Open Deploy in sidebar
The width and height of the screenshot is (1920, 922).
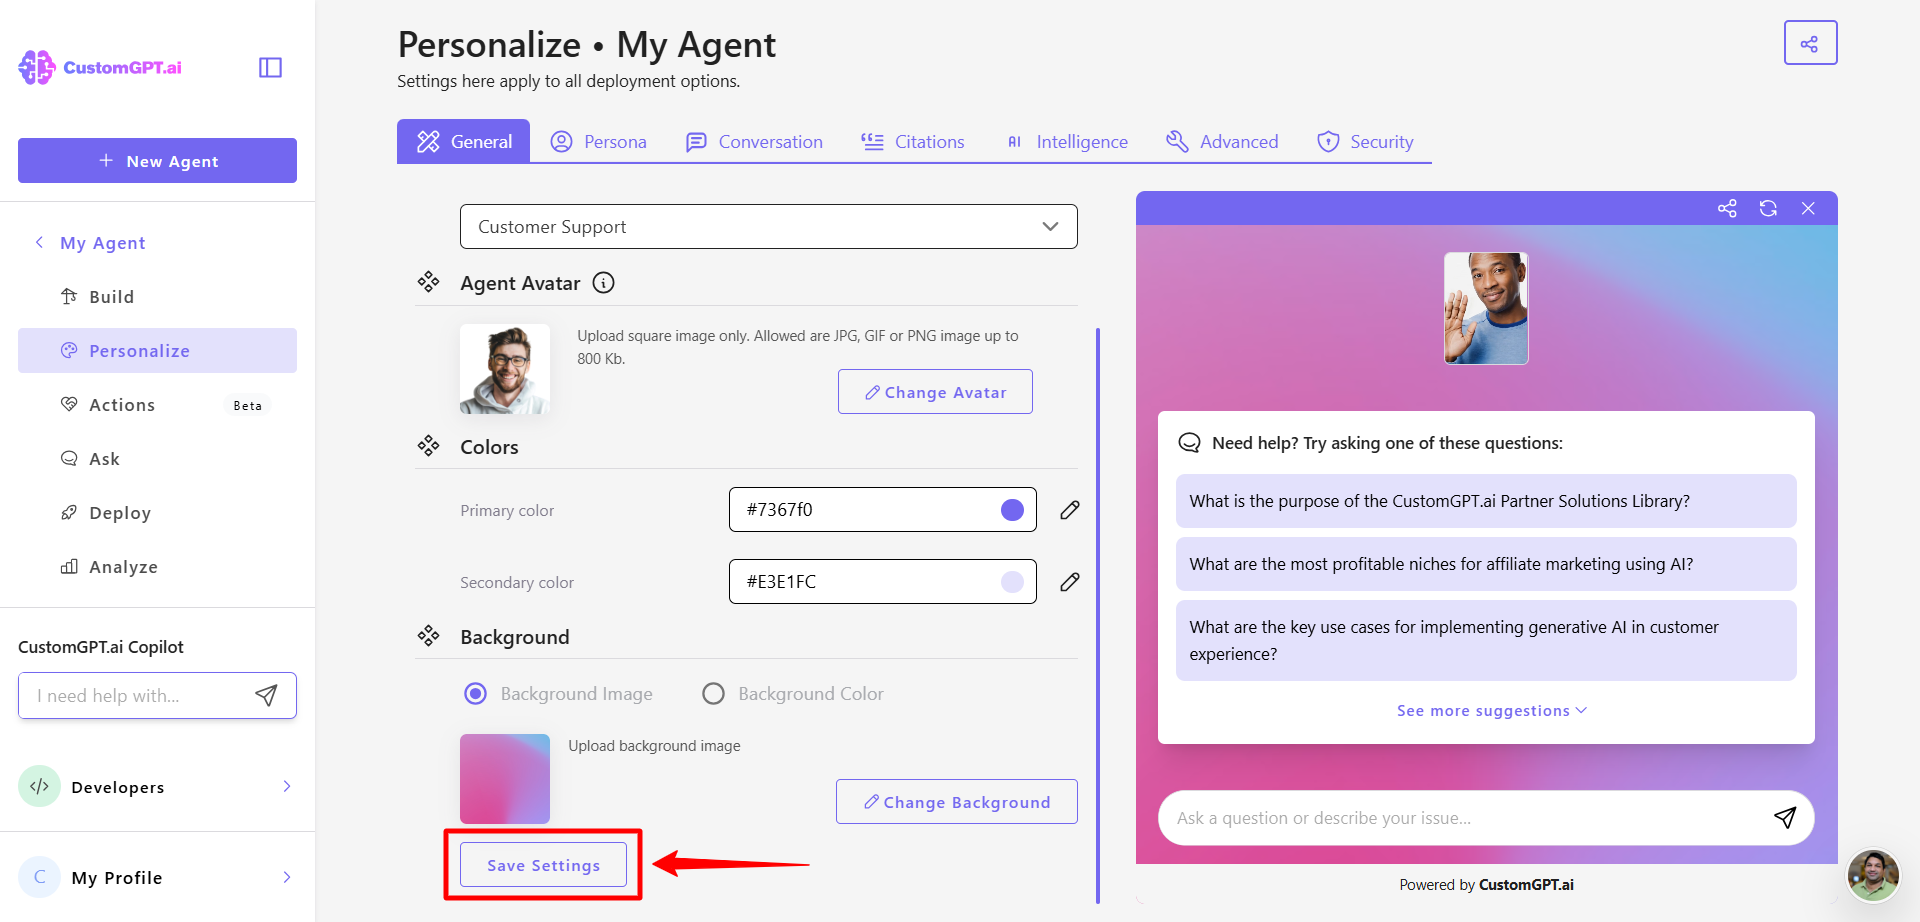coord(157,513)
